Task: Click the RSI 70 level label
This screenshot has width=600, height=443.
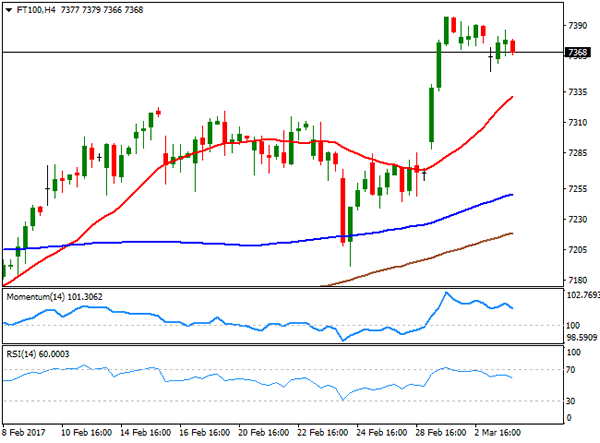Action: [571, 370]
